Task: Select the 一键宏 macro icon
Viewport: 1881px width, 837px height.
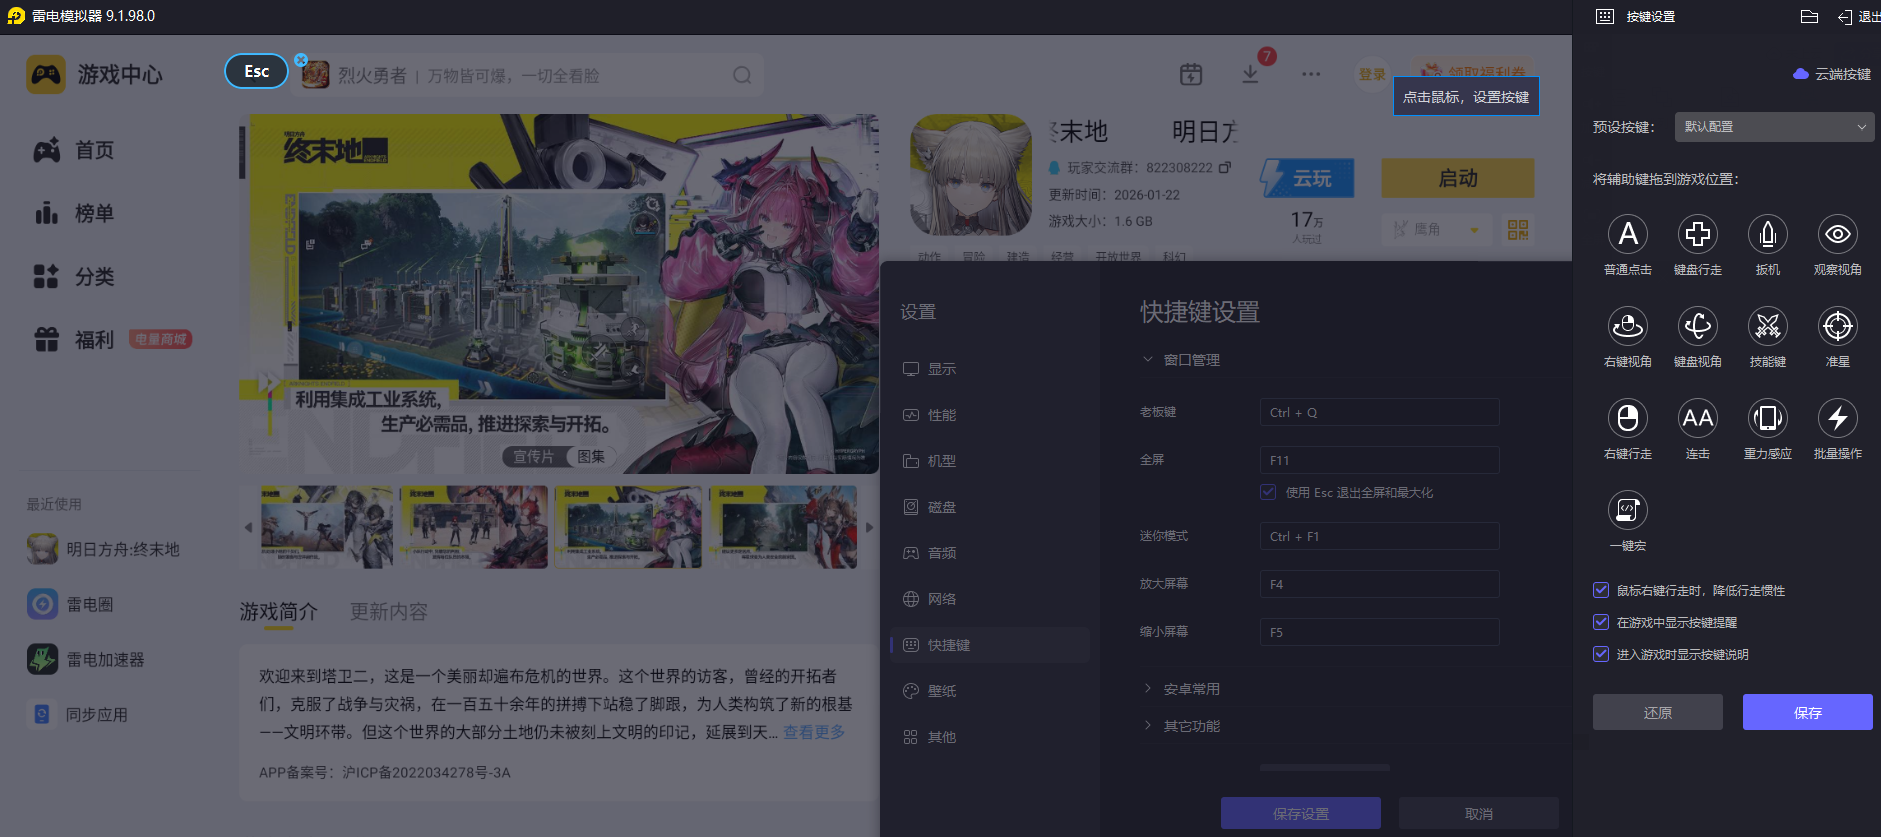Action: coord(1628,510)
